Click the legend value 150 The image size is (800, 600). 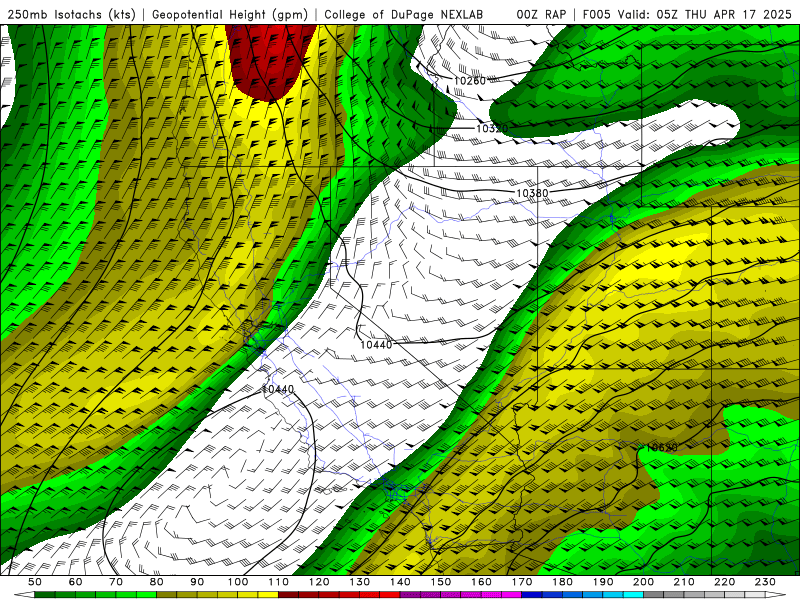pyautogui.click(x=441, y=582)
